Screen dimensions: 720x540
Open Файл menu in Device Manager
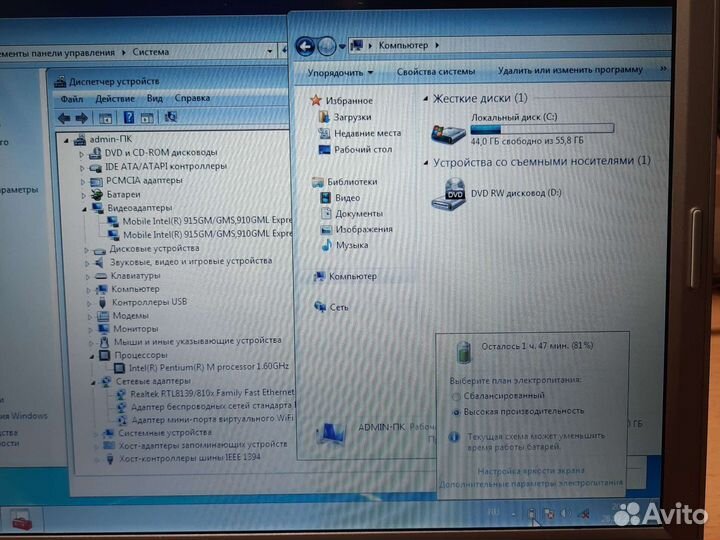pyautogui.click(x=72, y=99)
